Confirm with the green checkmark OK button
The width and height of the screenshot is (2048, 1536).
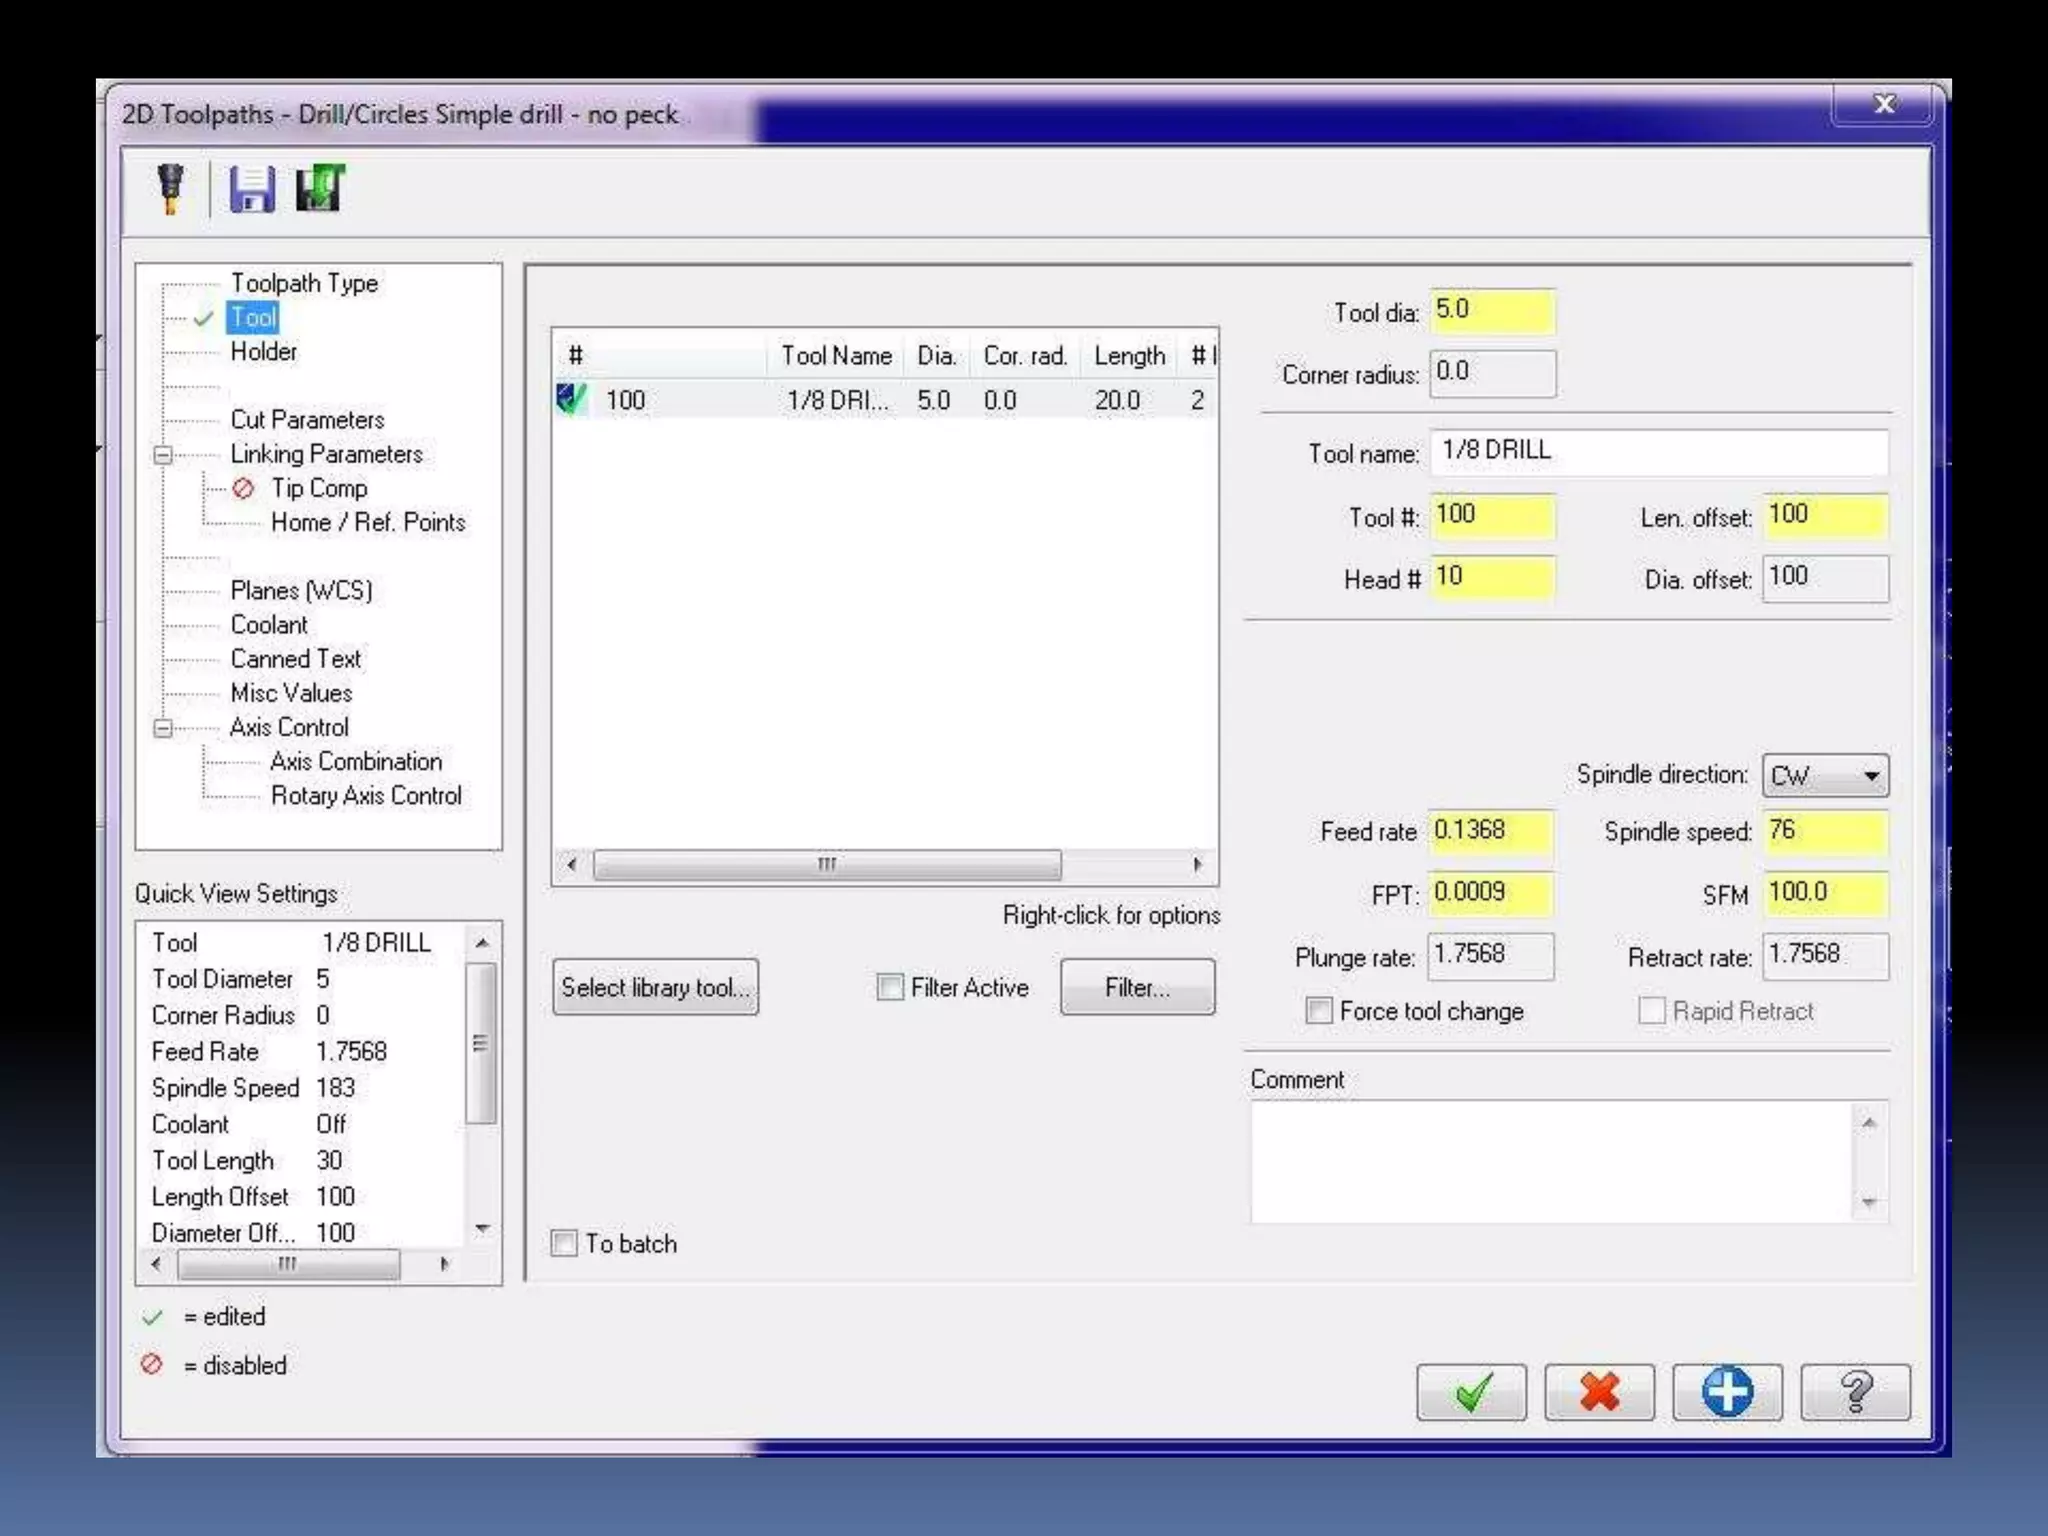click(1471, 1391)
